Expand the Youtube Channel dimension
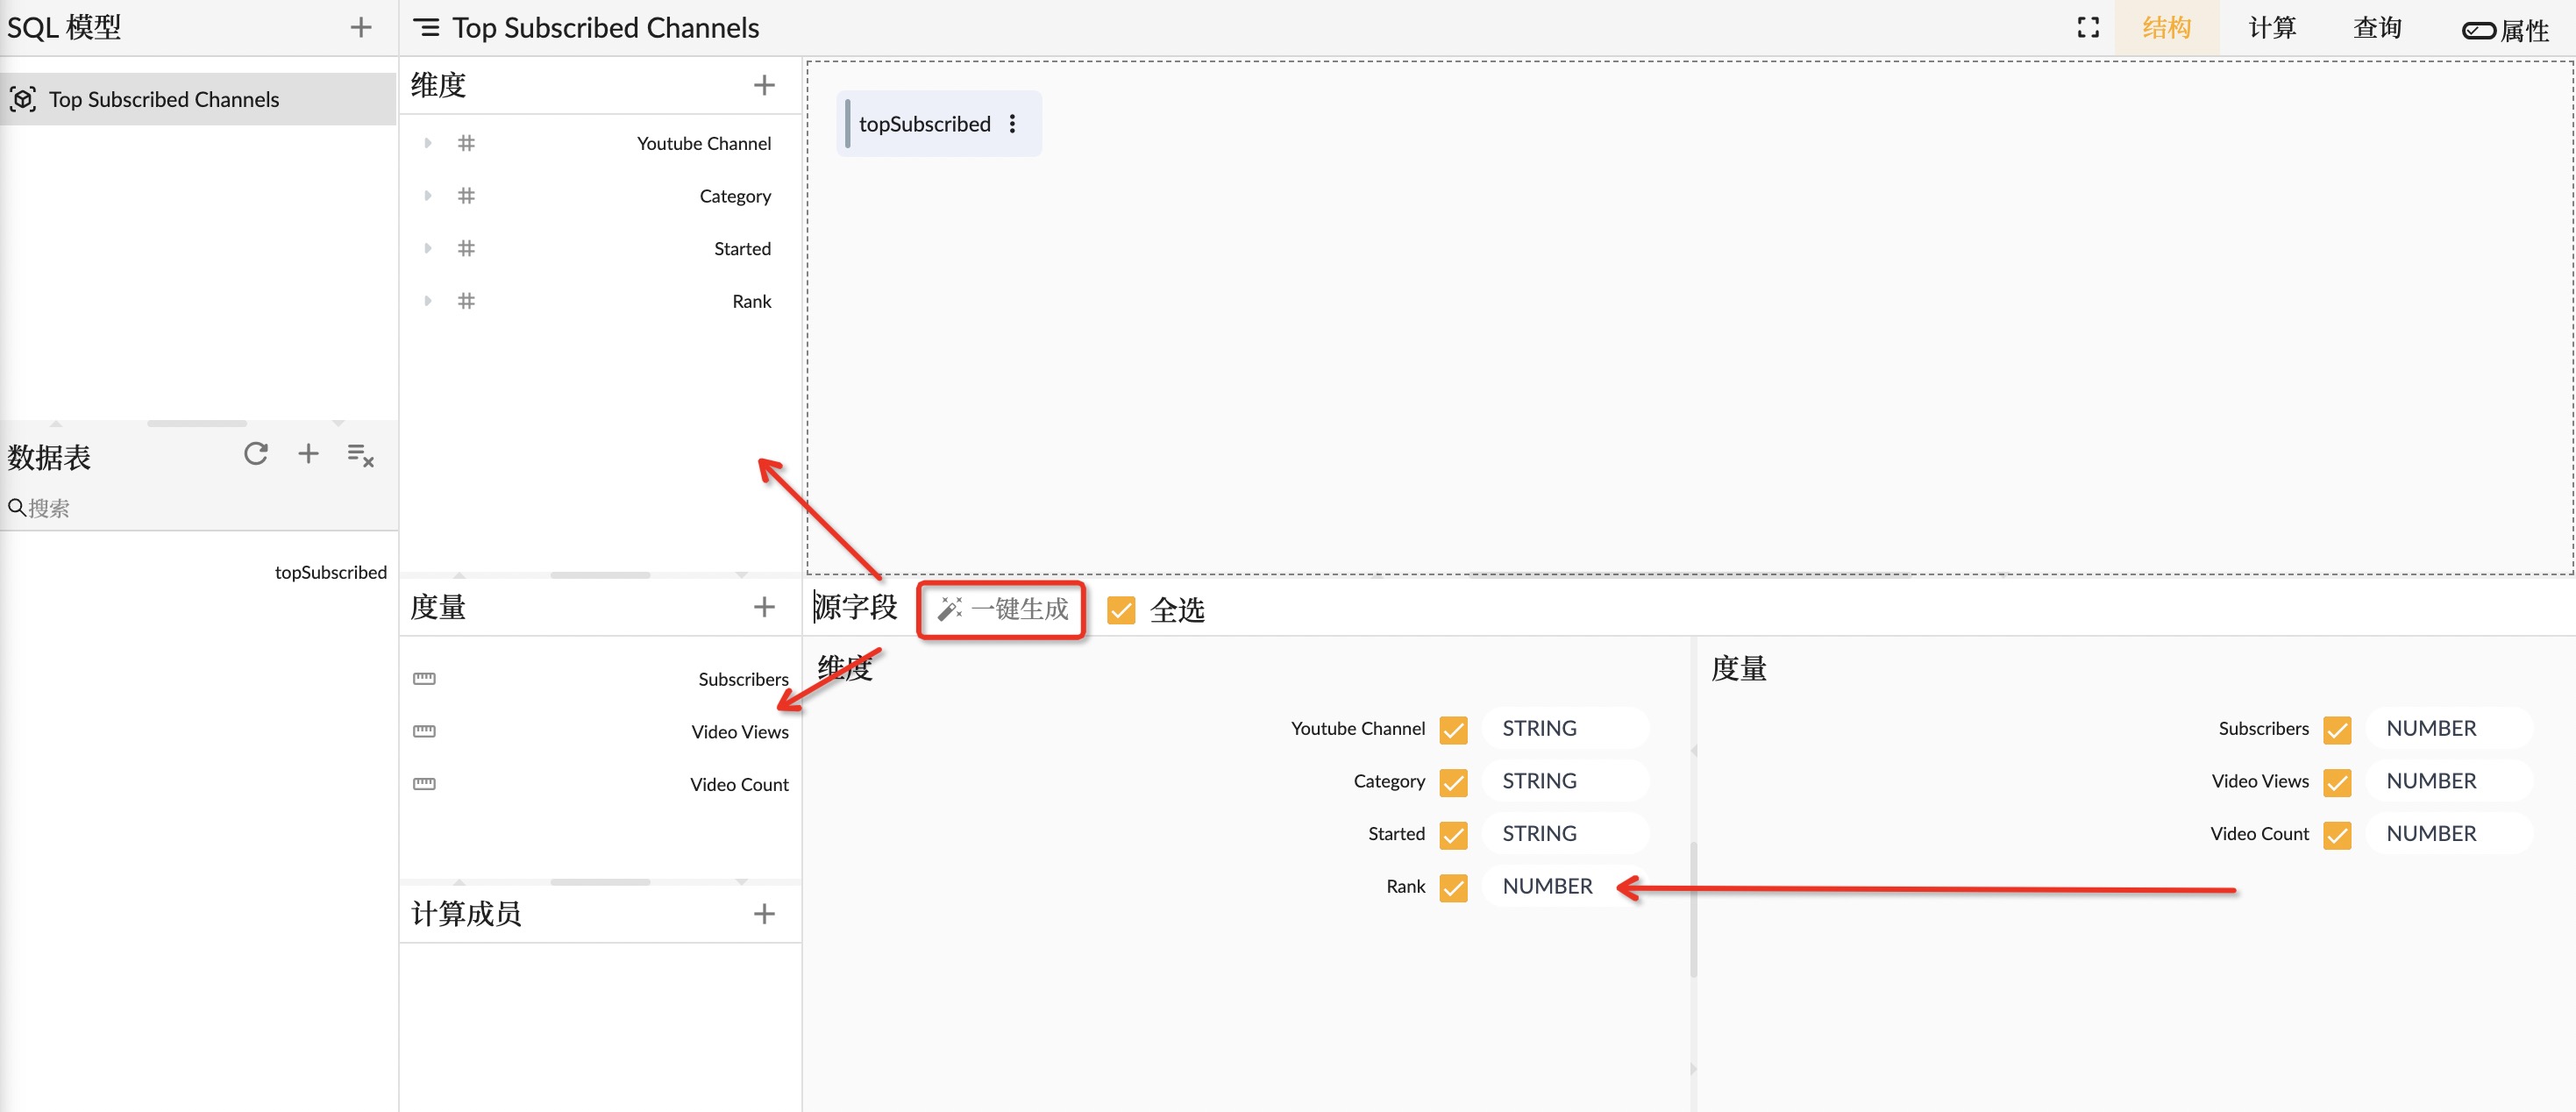Viewport: 2576px width, 1112px height. click(x=428, y=143)
